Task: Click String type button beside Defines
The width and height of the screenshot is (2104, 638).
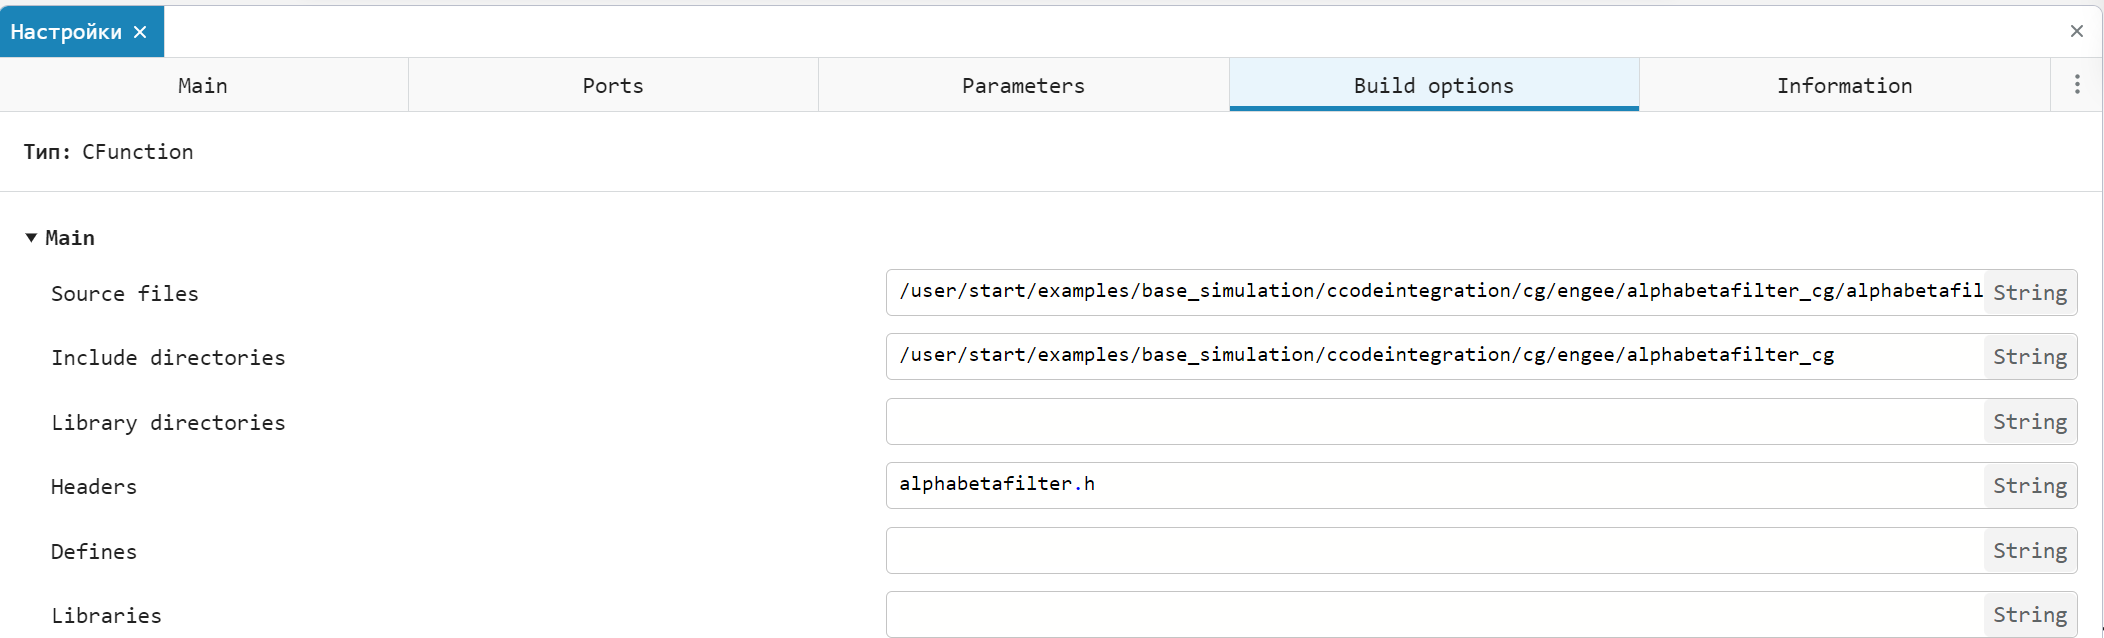Action: tap(2029, 551)
